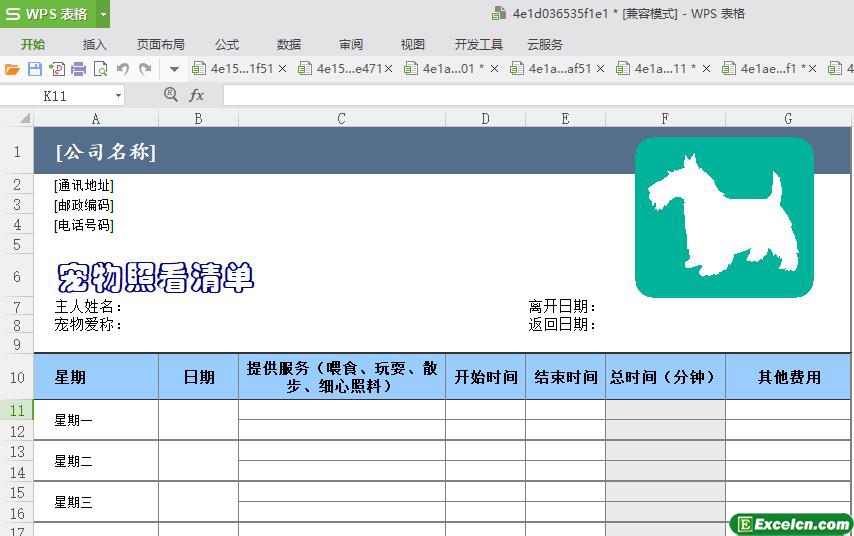Click the Name Box showing K11
Viewport: 854px width, 536px height.
56,96
